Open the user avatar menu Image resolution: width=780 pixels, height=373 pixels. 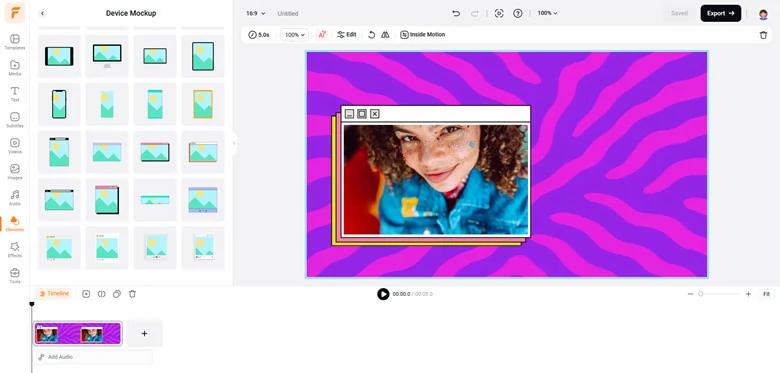[763, 14]
